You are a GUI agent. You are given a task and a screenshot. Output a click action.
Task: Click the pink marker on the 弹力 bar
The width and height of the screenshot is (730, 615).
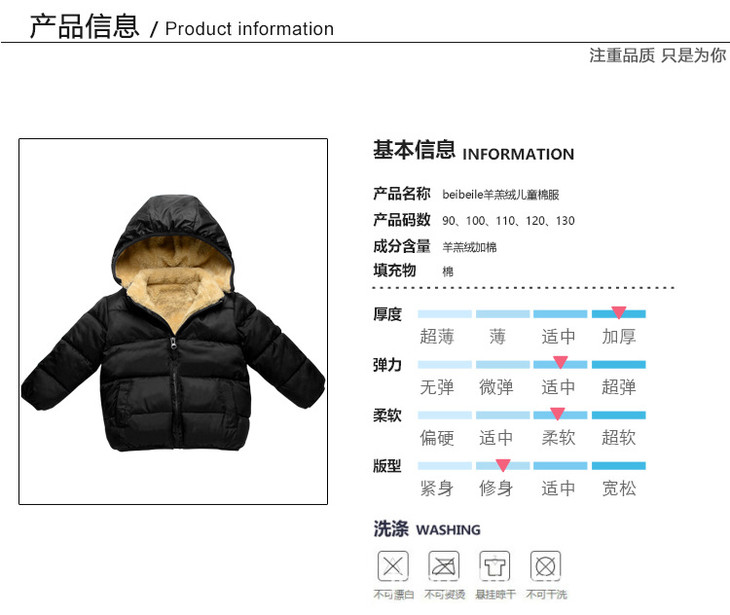(x=560, y=362)
